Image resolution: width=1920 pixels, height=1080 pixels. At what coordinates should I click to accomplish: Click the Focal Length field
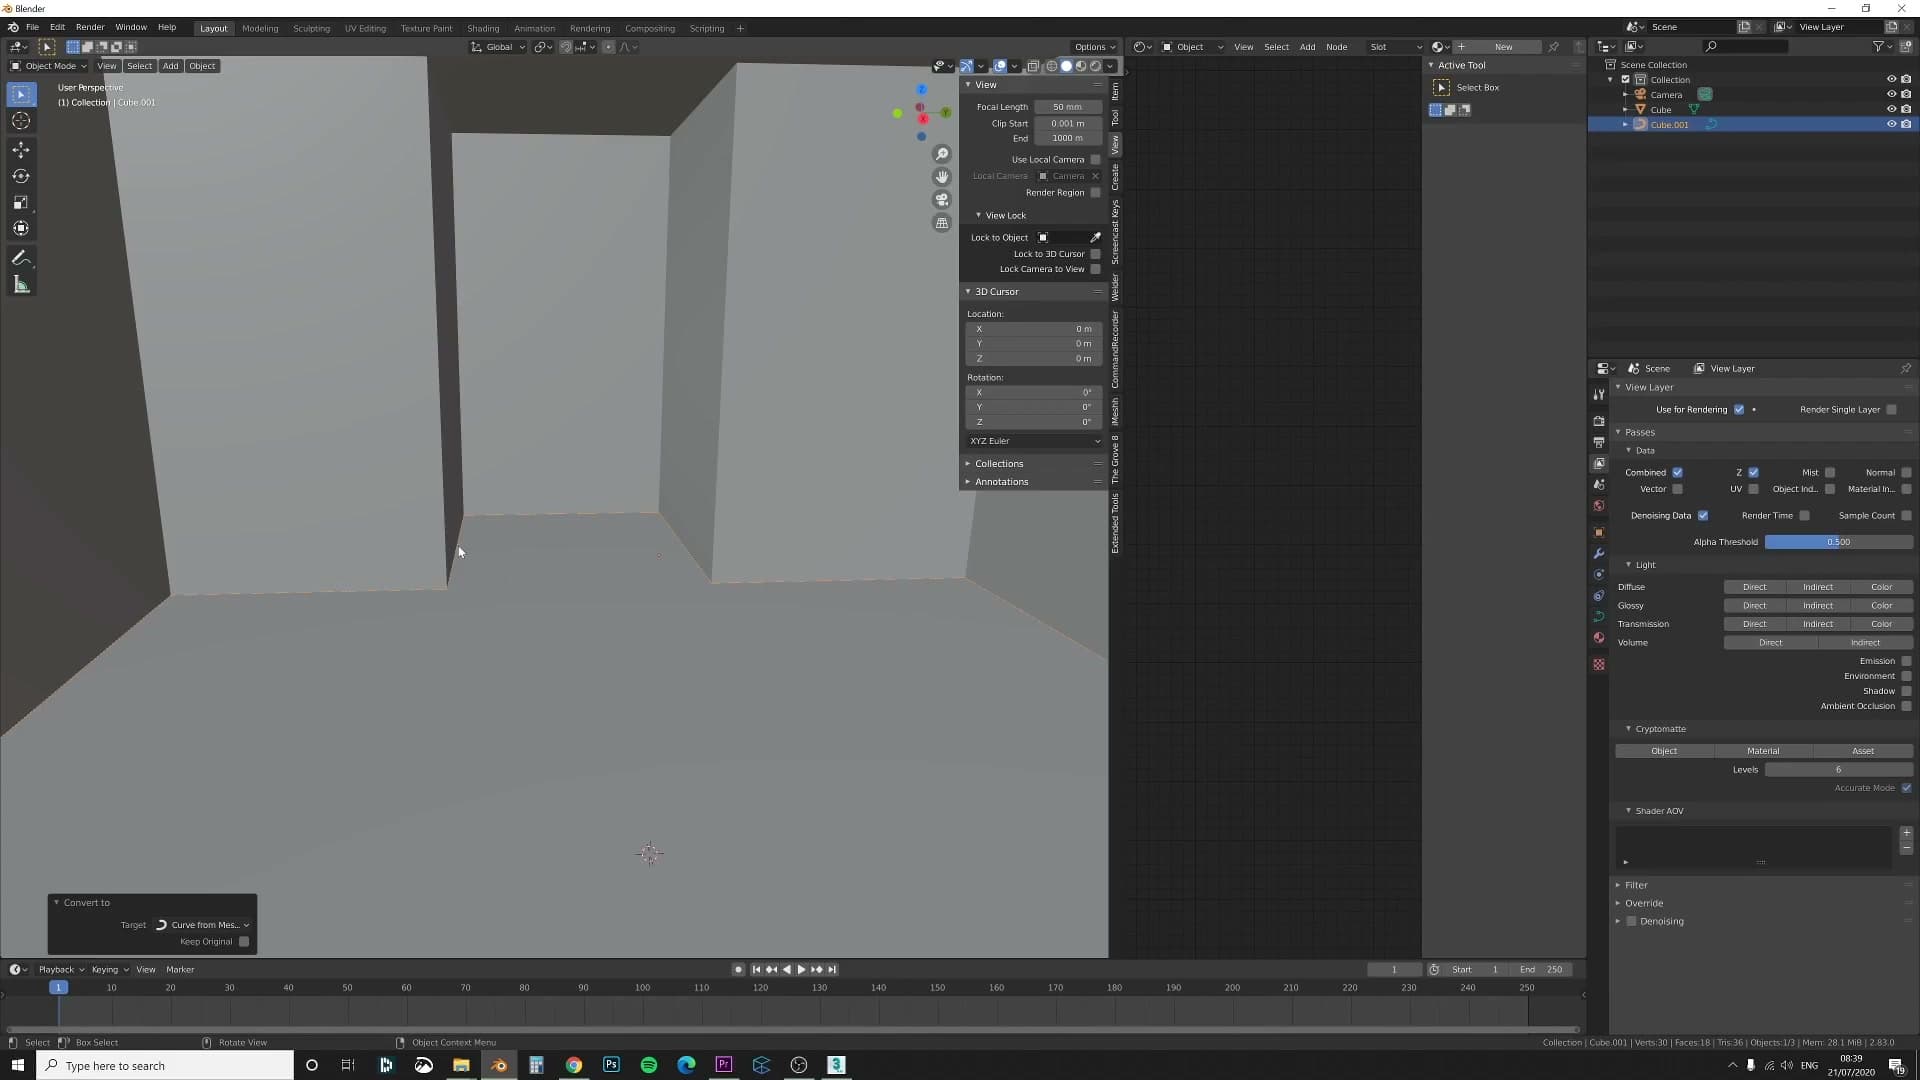pyautogui.click(x=1067, y=107)
